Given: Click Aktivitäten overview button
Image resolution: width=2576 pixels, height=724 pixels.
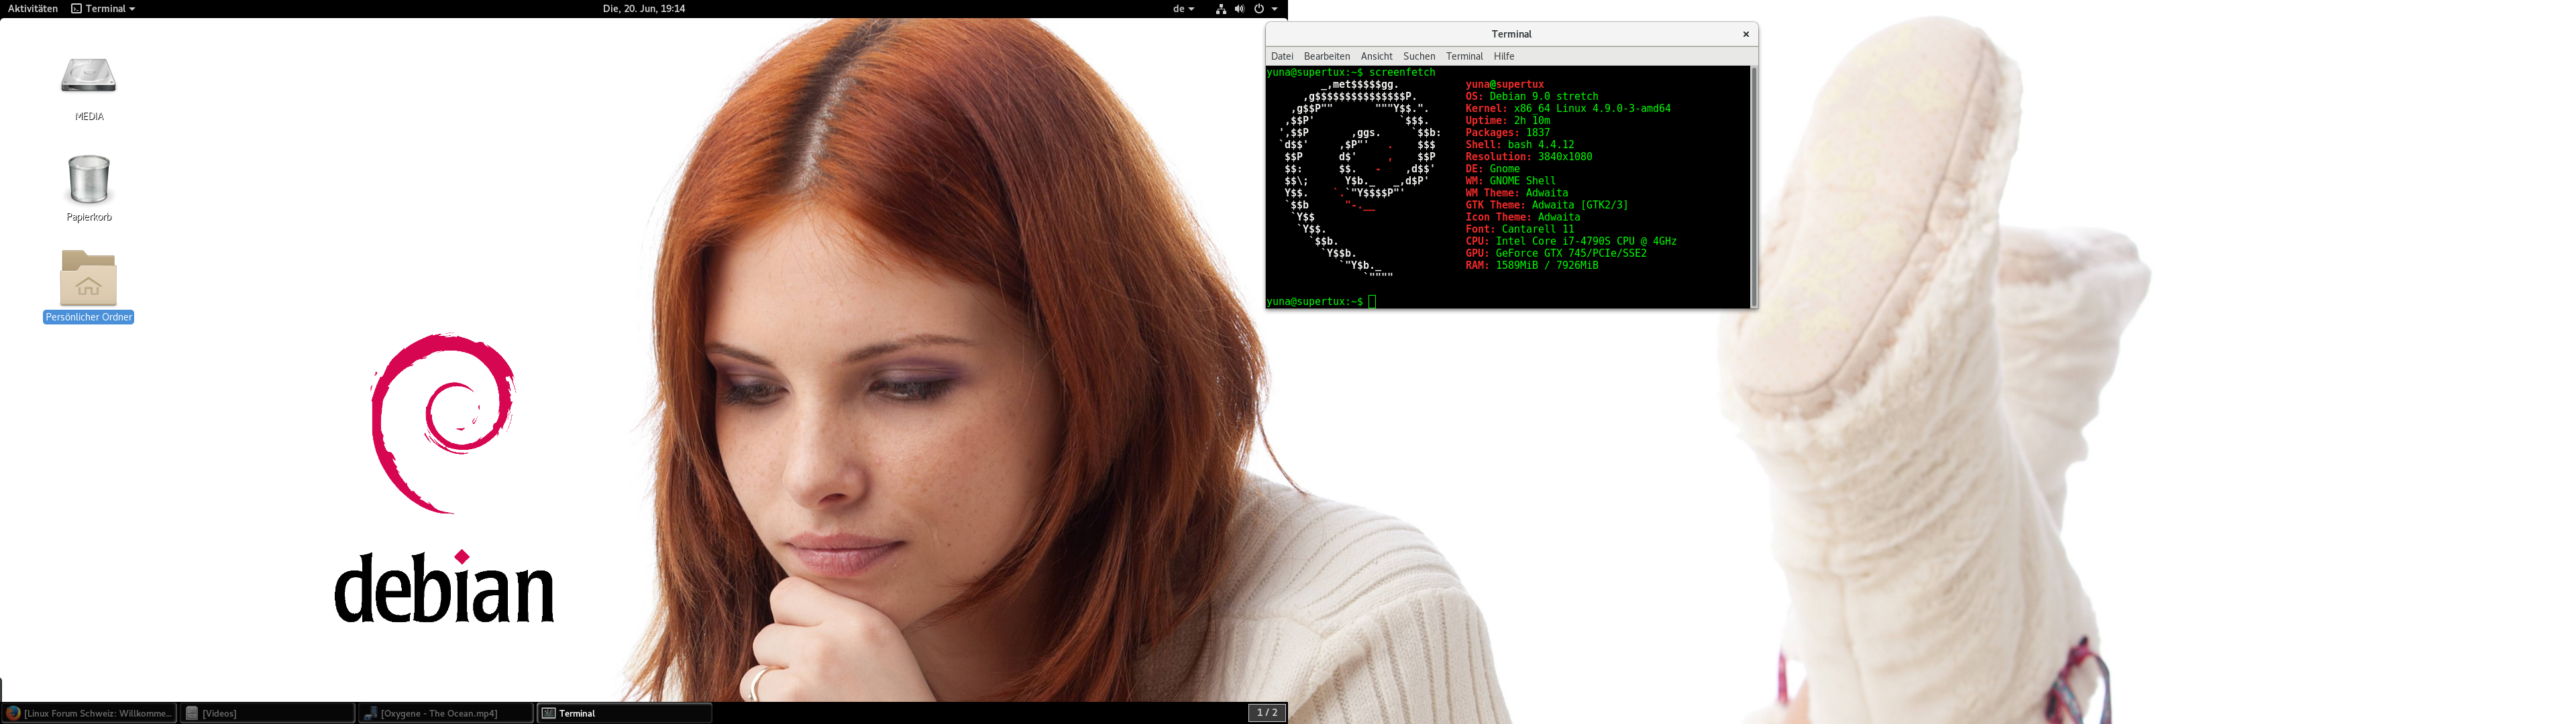Looking at the screenshot, I should [x=33, y=9].
